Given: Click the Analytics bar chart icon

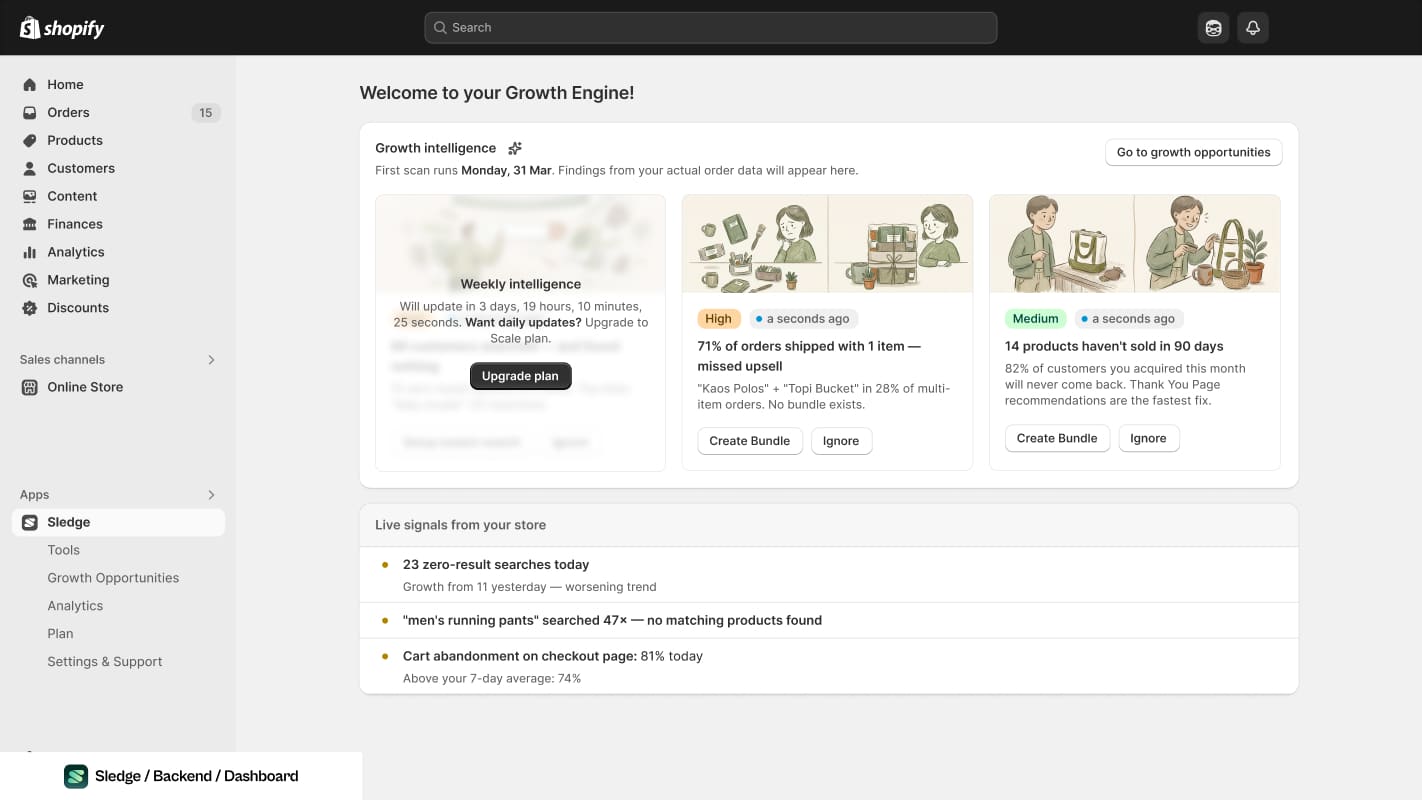Looking at the screenshot, I should pos(30,253).
